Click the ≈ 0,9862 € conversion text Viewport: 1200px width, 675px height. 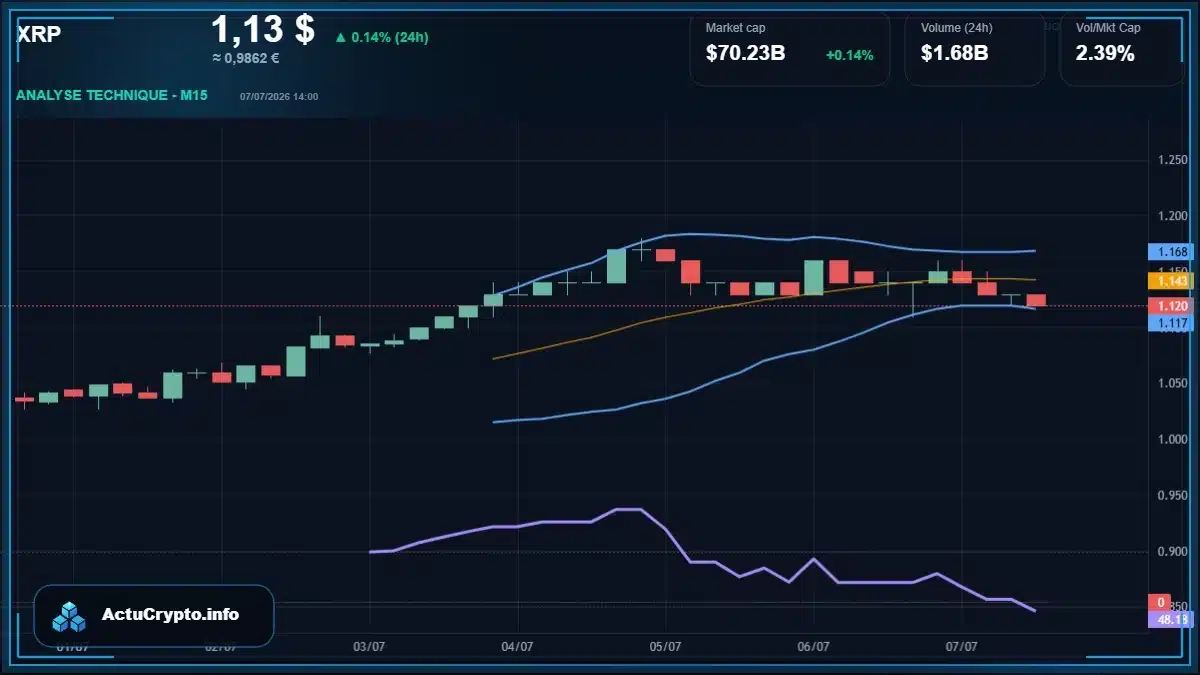246,58
